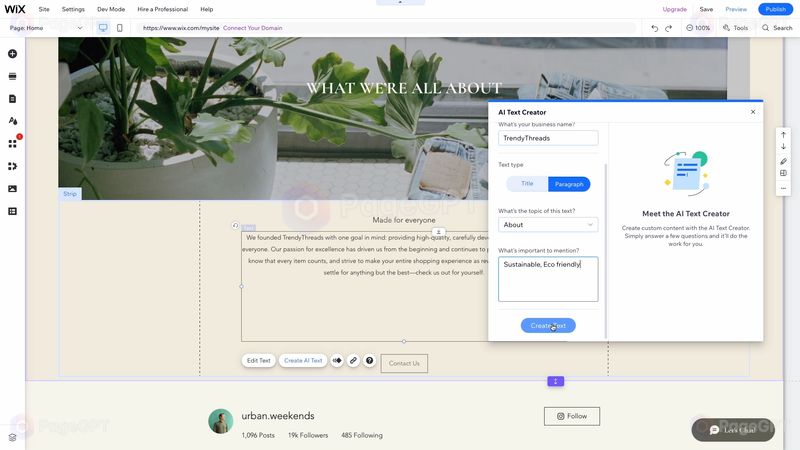Click the AI Text Creator panel scrollbar
This screenshot has height=450, width=800.
point(606,250)
